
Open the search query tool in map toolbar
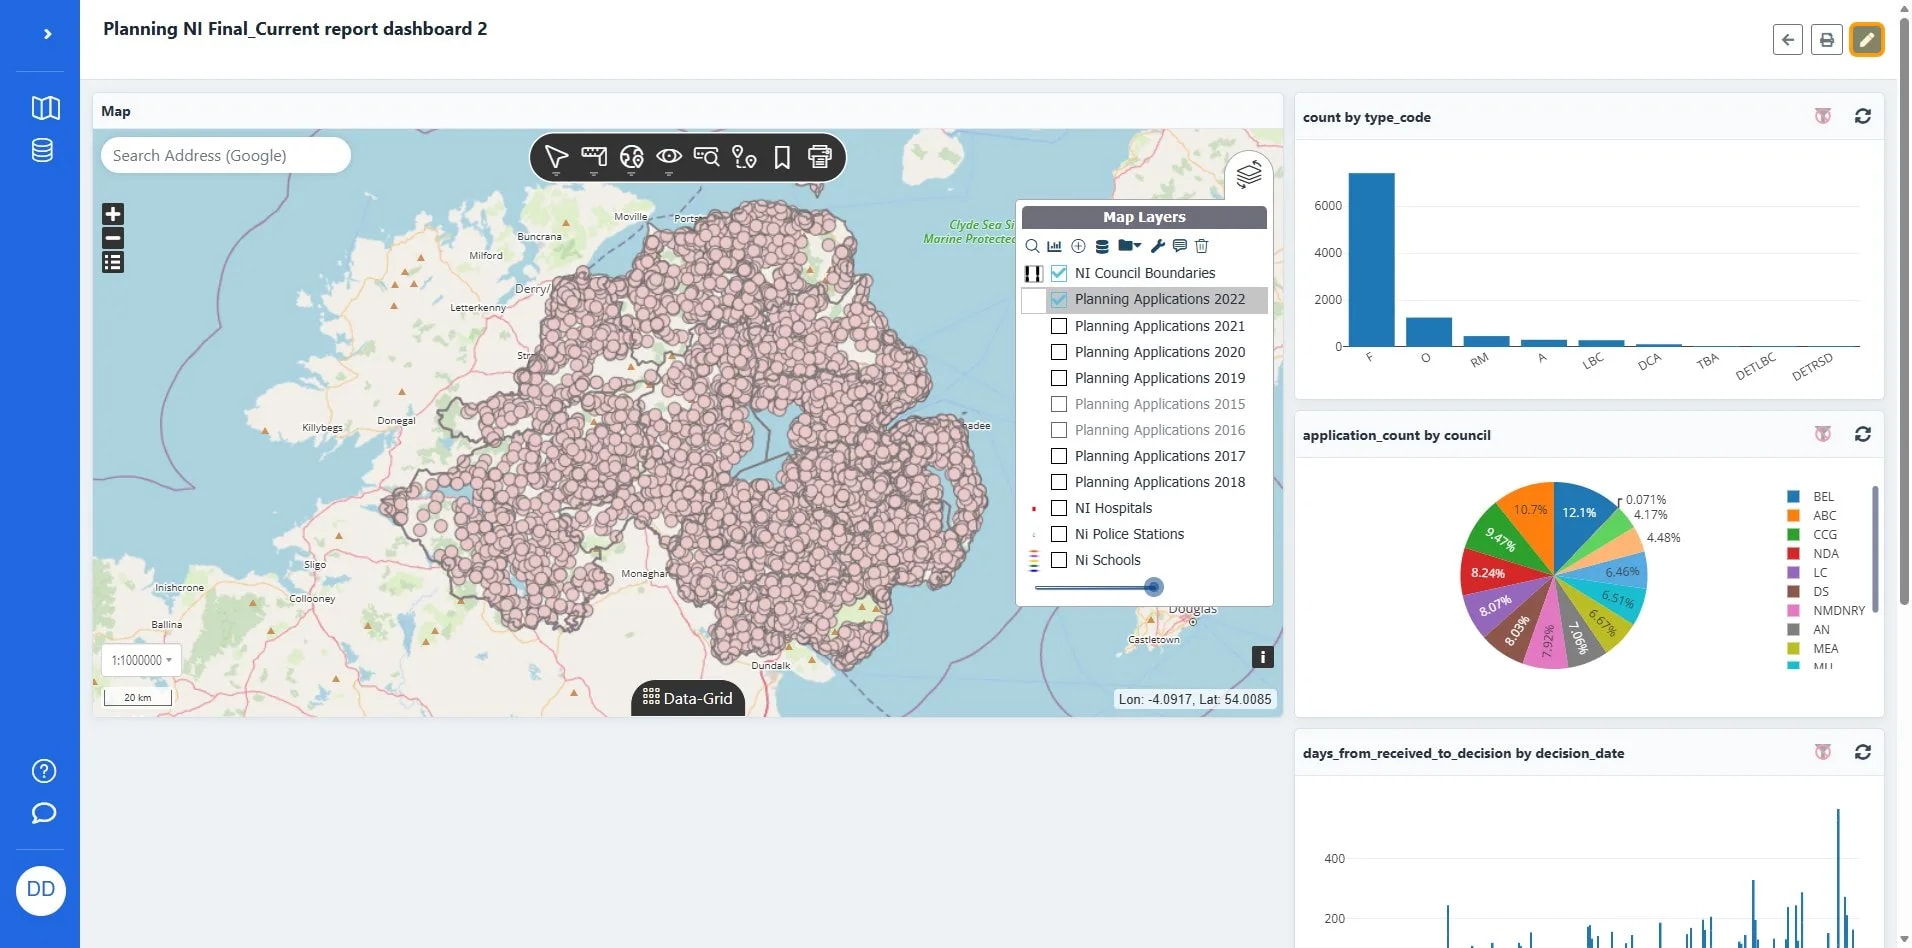707,157
